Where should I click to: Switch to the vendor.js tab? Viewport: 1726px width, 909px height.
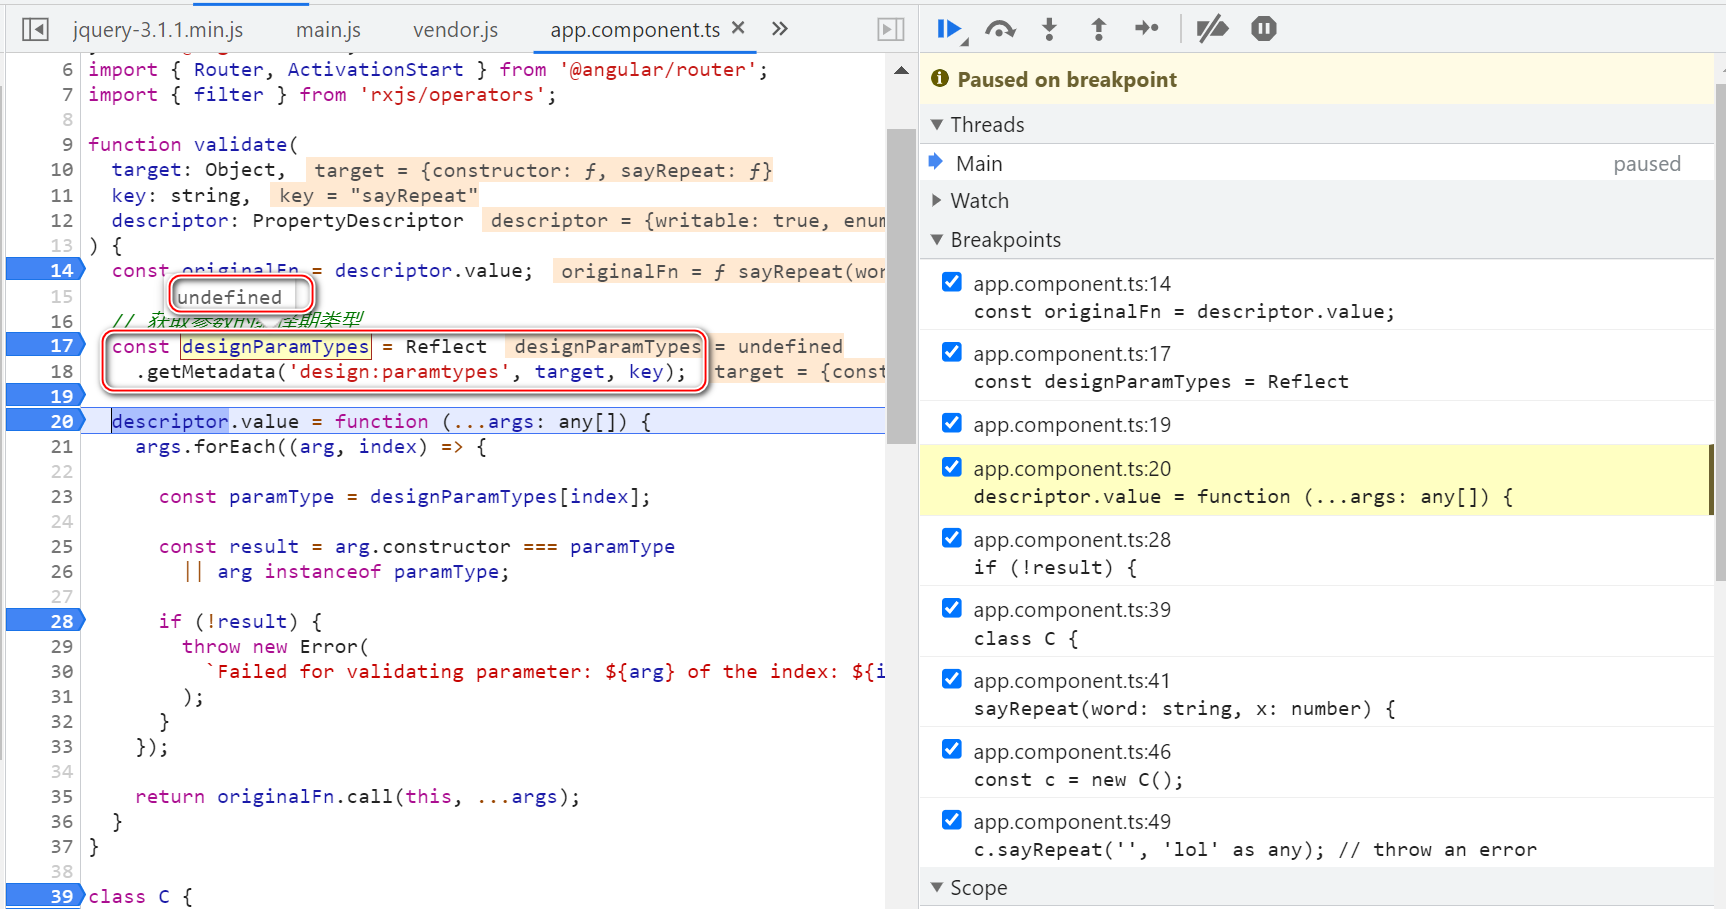(x=455, y=29)
